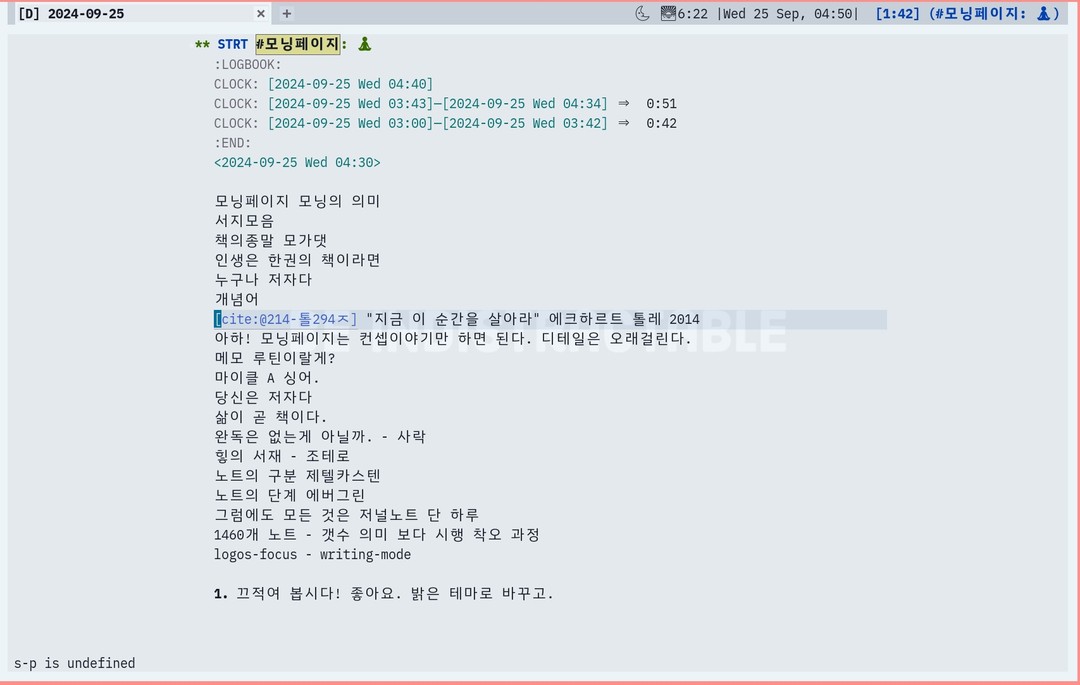Open the running clock [1:42] indicator
The height and width of the screenshot is (685, 1080).
coord(897,14)
